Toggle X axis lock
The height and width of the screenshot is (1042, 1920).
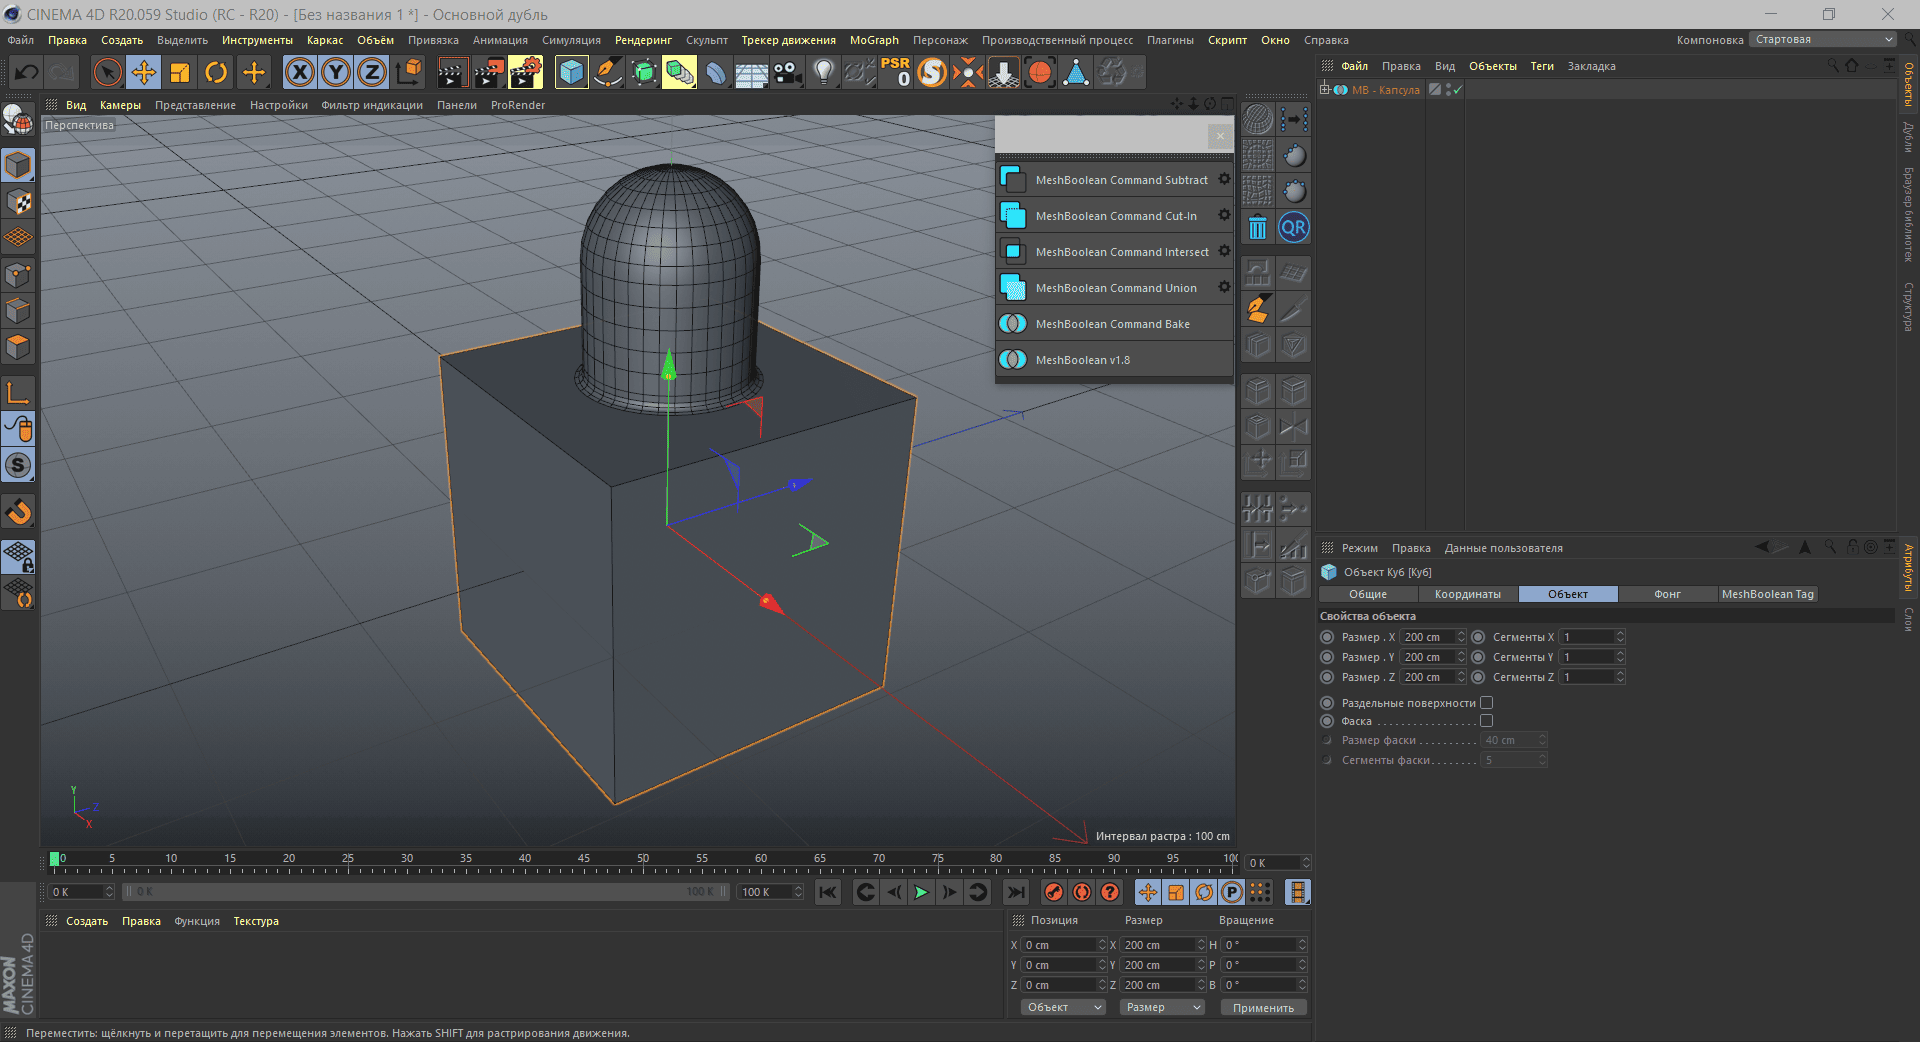click(300, 72)
